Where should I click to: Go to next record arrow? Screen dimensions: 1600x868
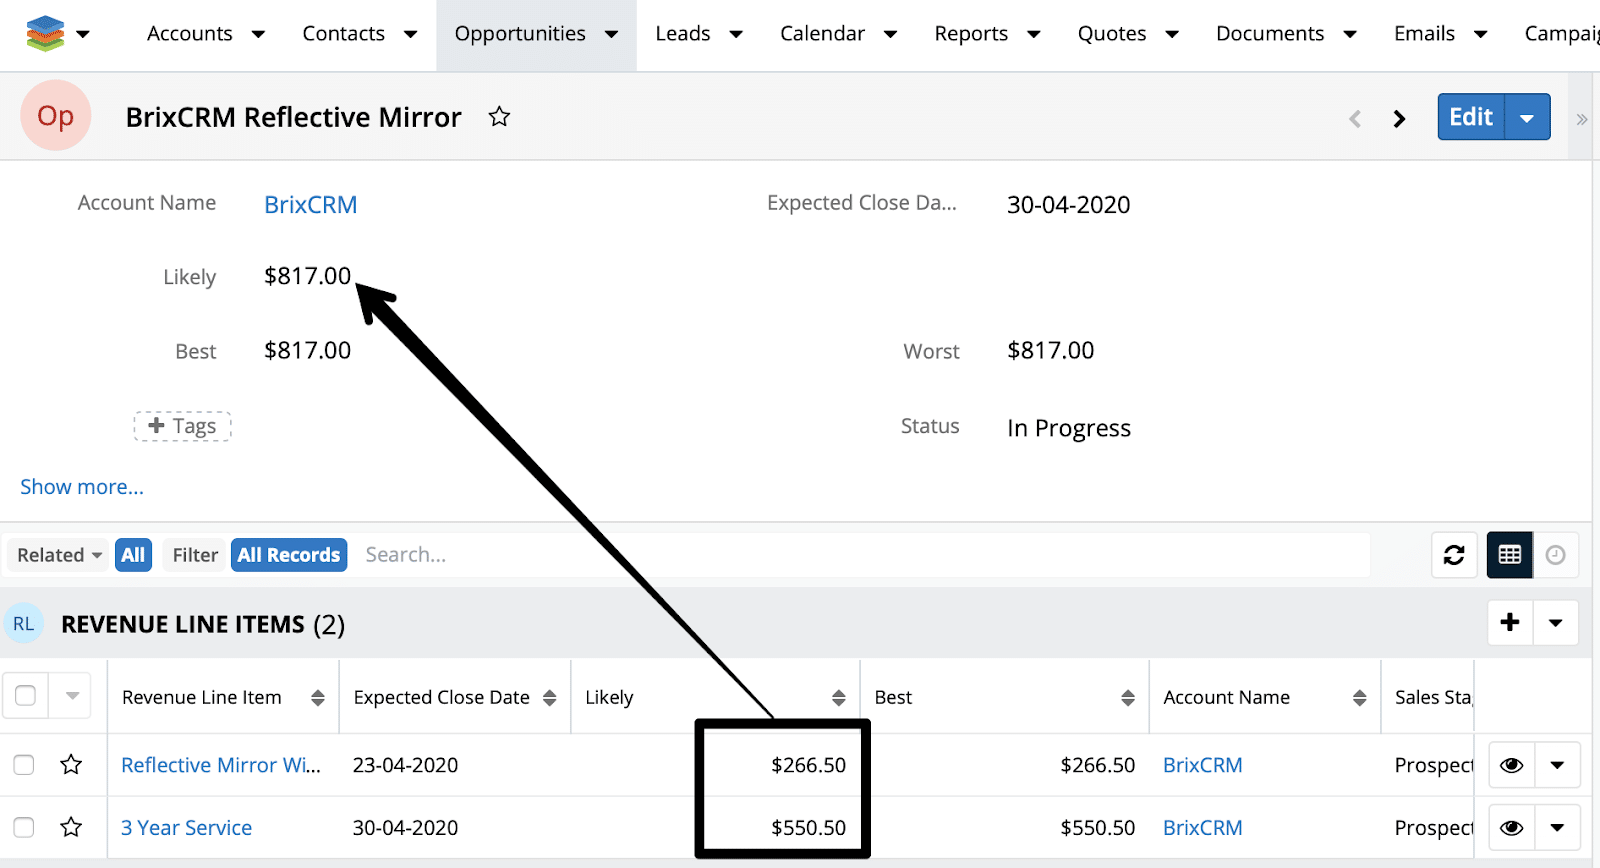1399,119
